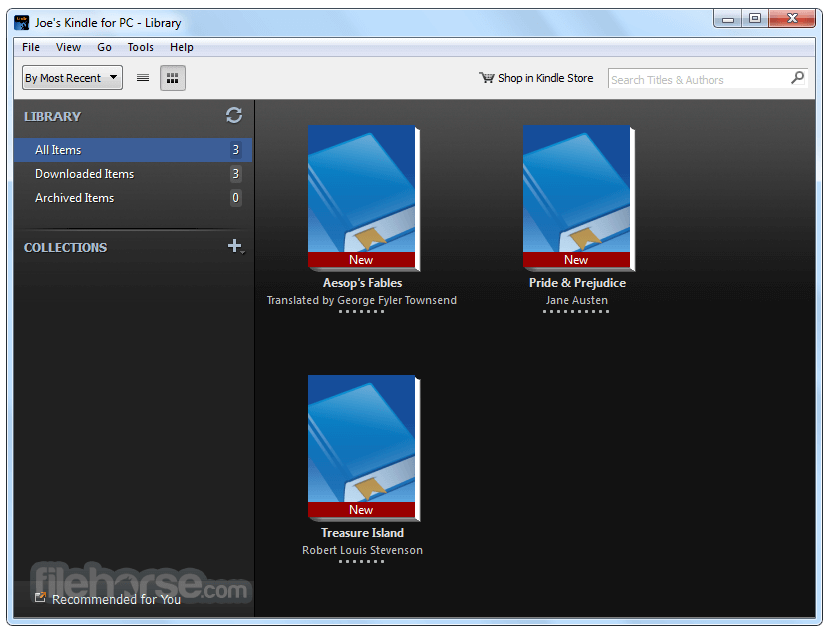Click the New banner on Treasure Island

pos(361,509)
